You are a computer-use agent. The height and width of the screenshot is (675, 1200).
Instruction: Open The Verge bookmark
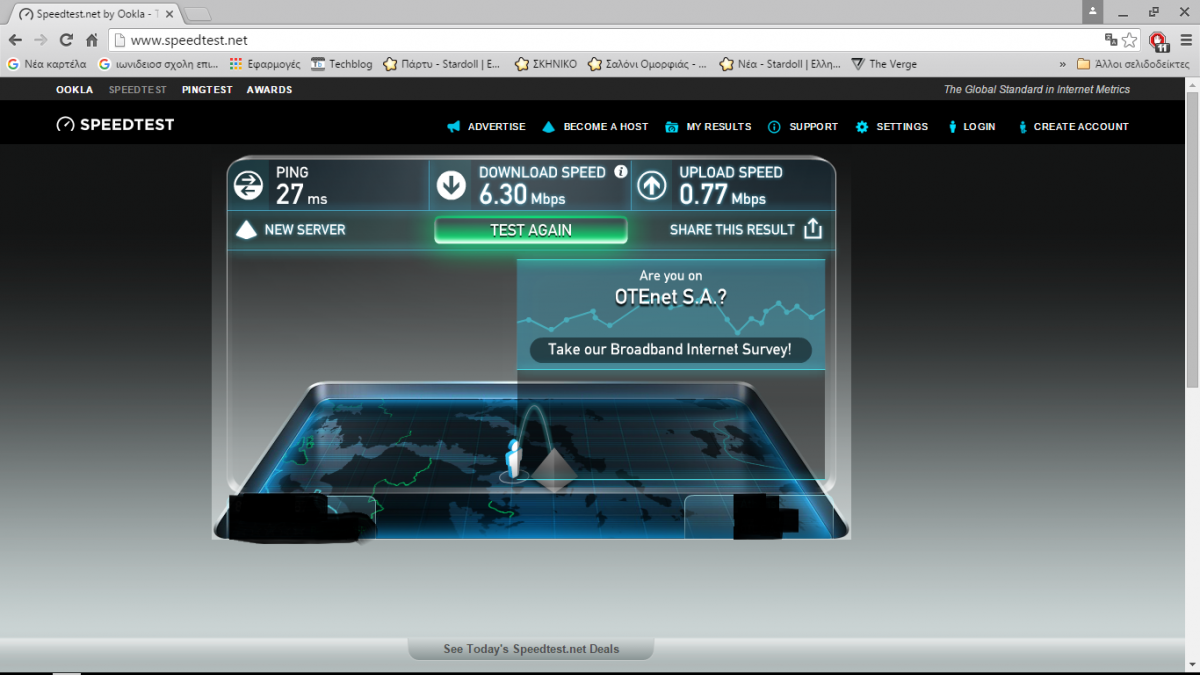884,64
